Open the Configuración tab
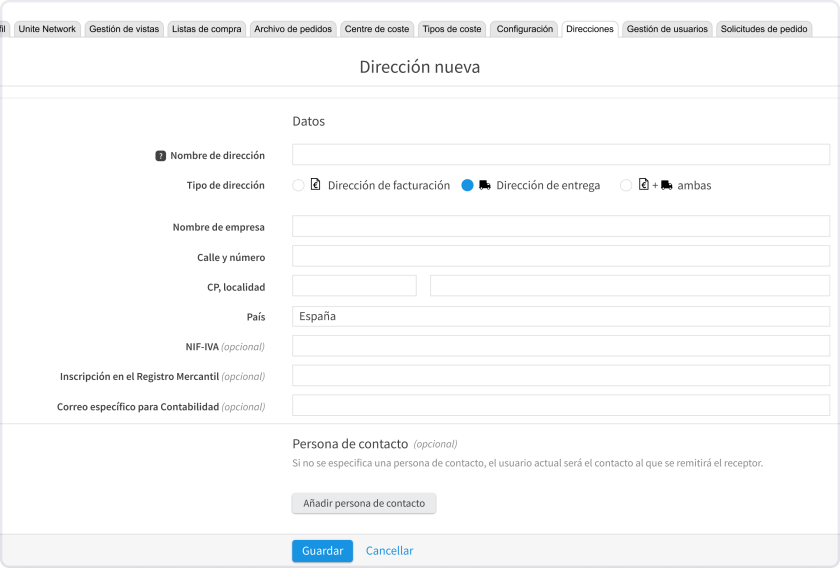The height and width of the screenshot is (568, 840). tap(524, 29)
